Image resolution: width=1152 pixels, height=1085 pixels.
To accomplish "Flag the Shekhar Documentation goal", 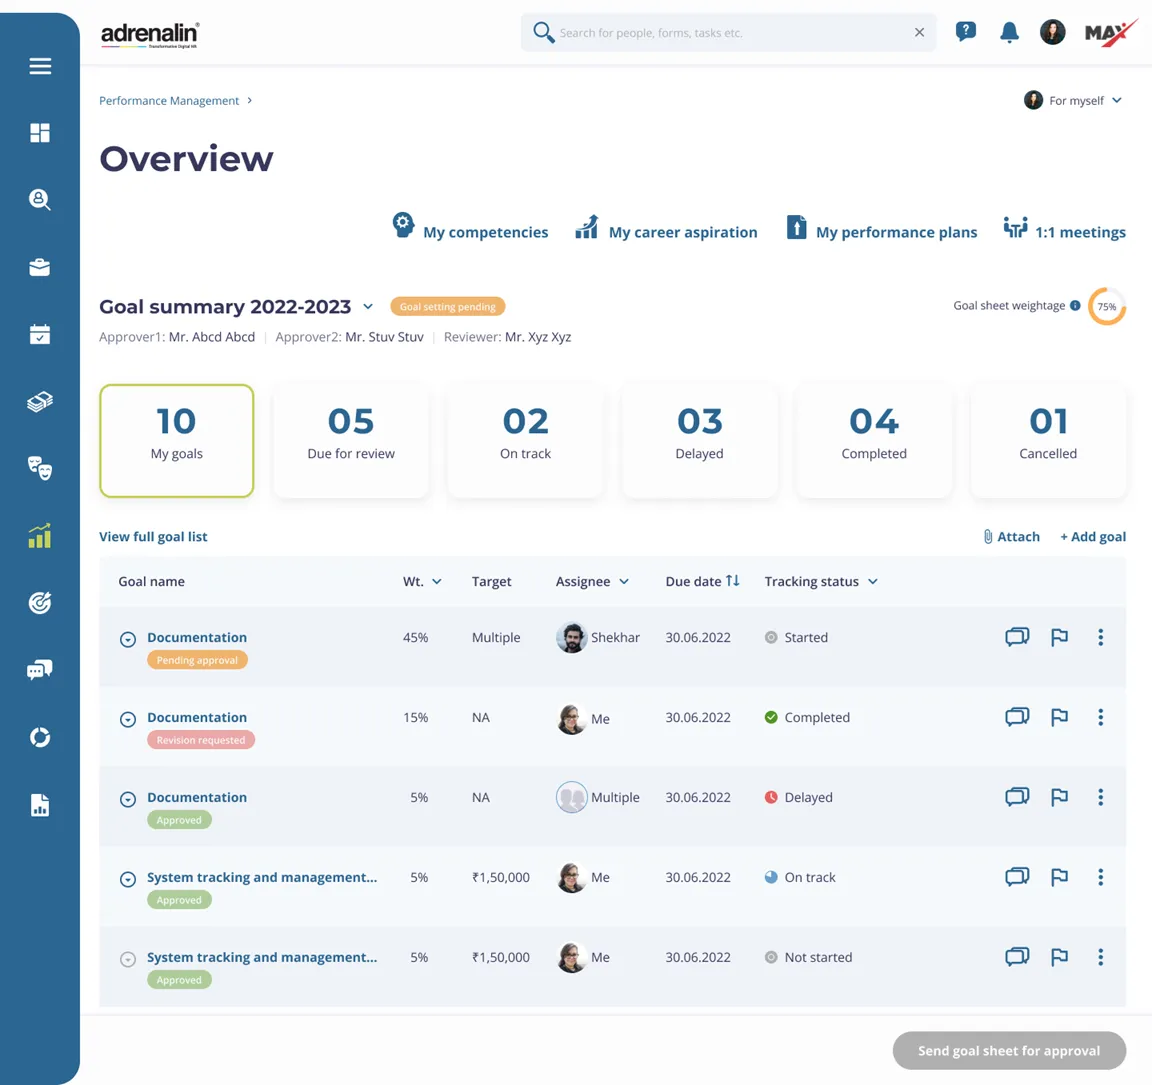I will (1059, 637).
